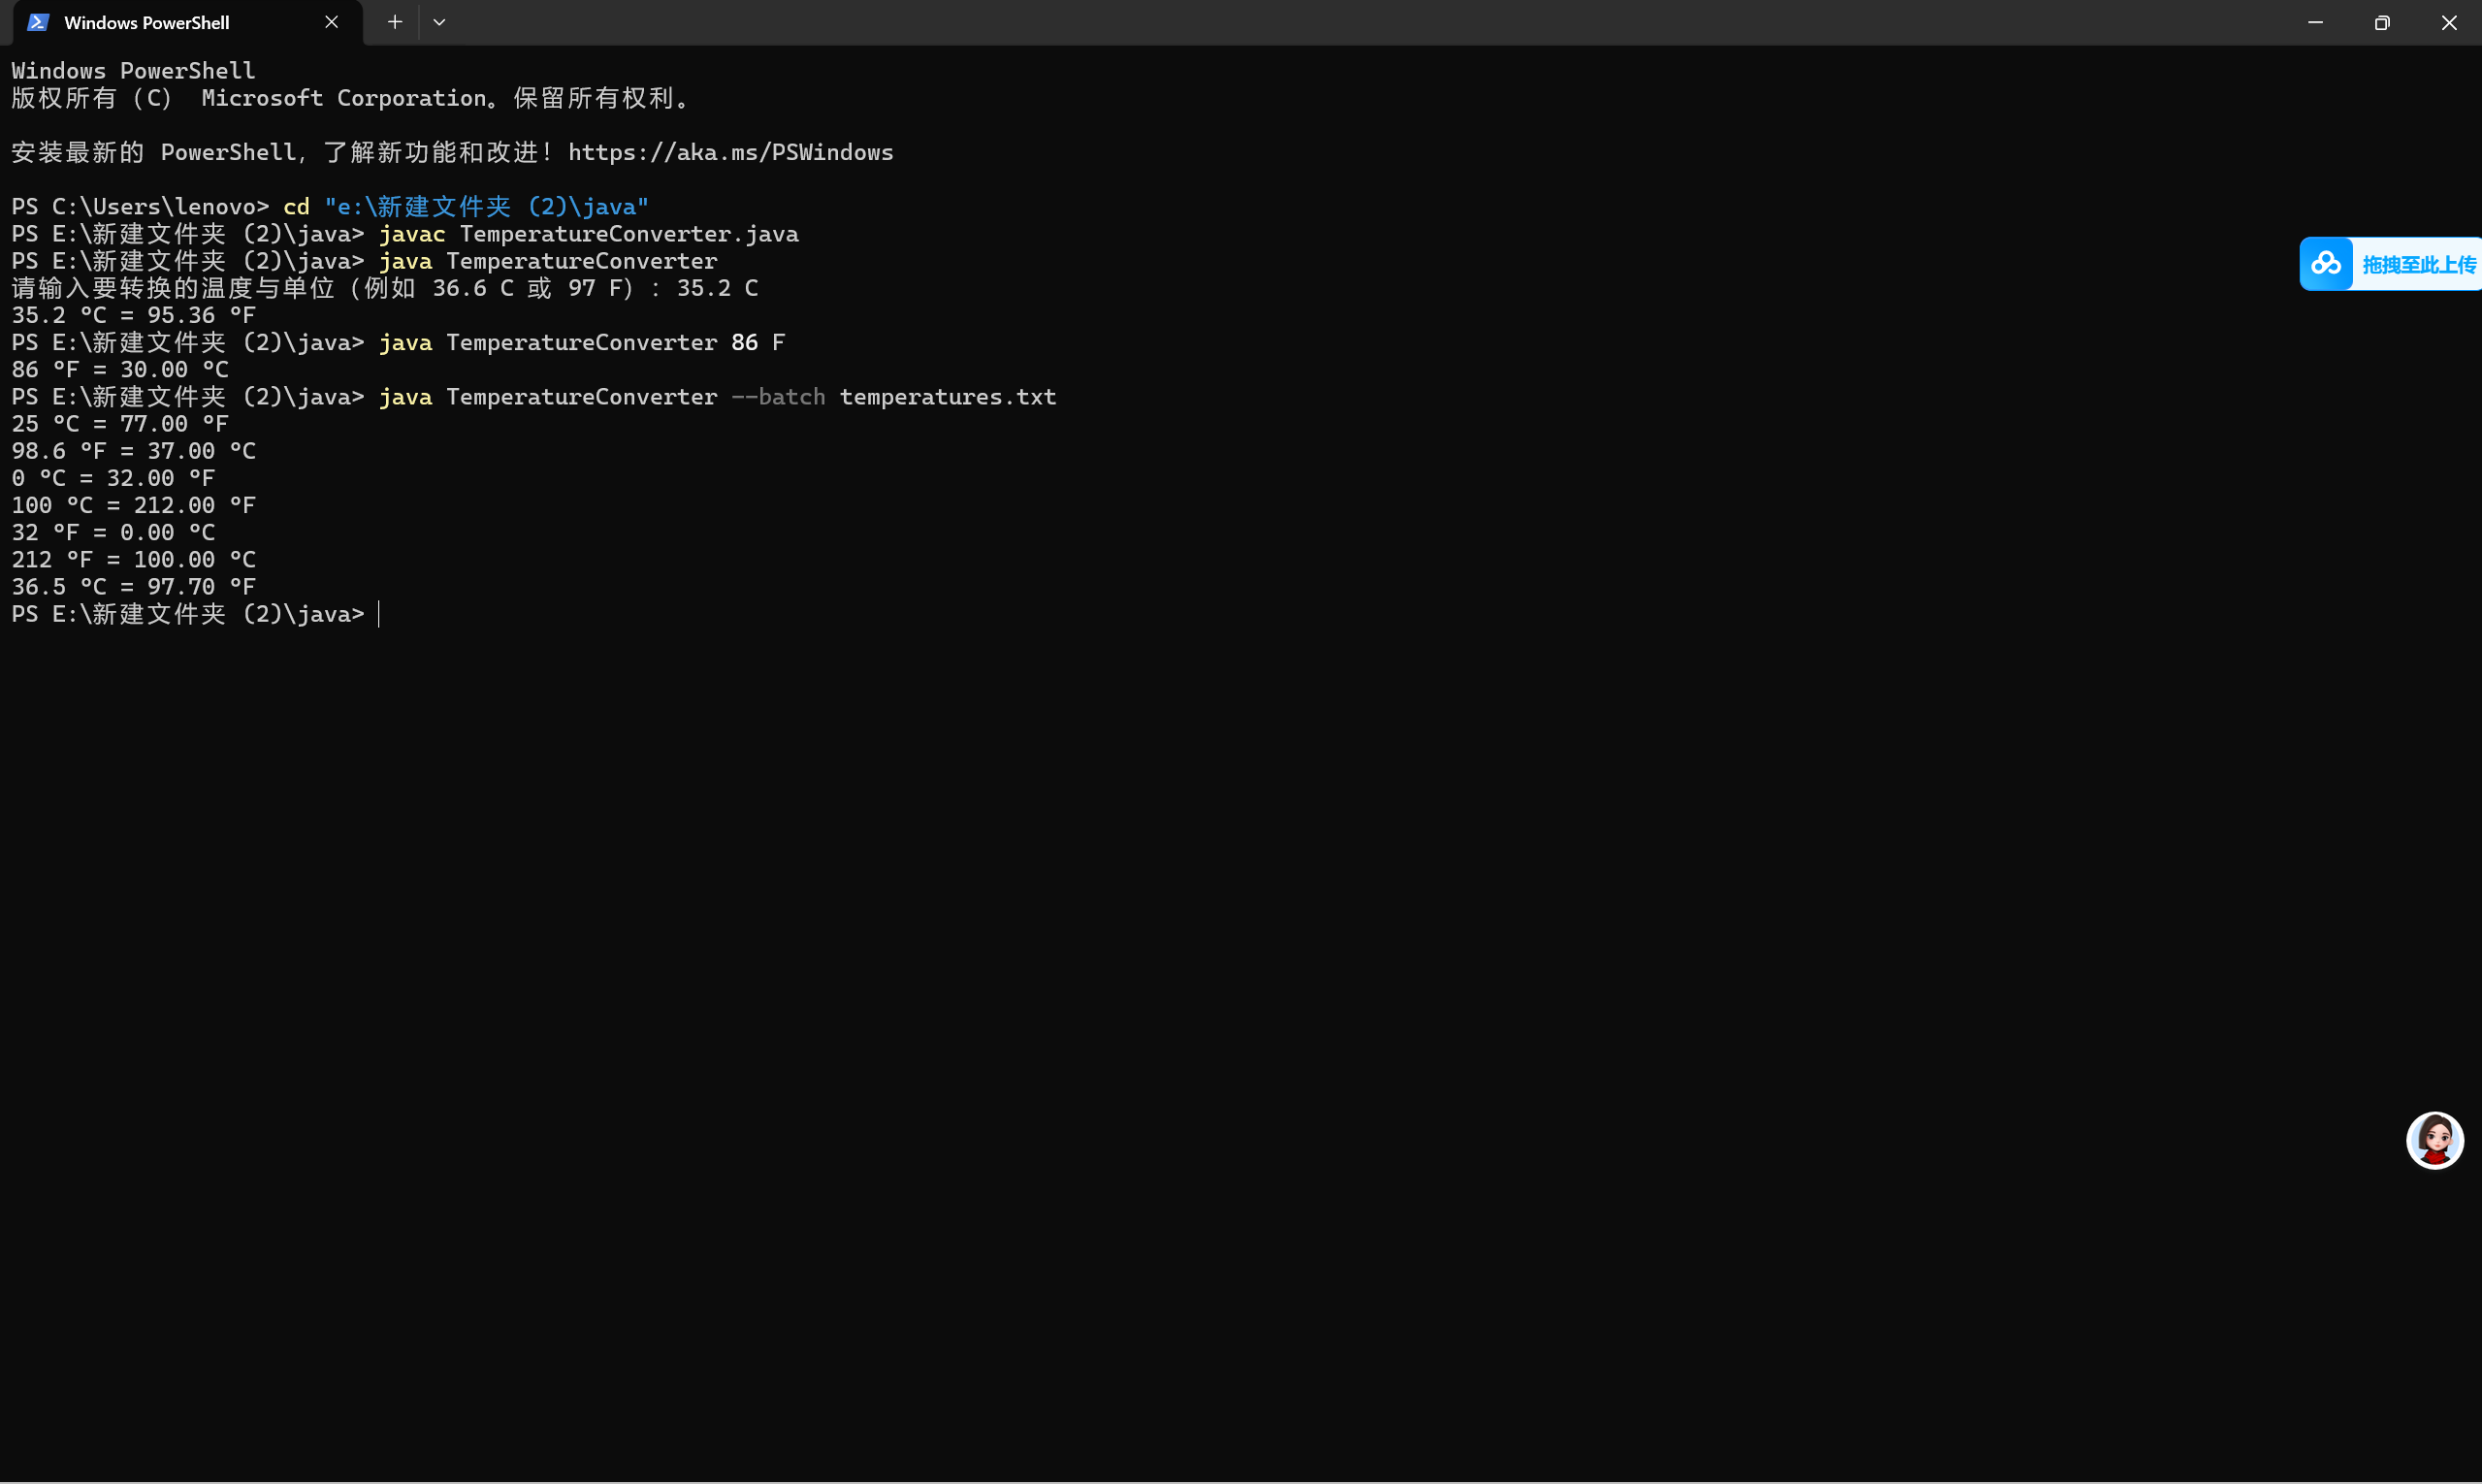Expand the new tab profile dropdown chevron
The height and width of the screenshot is (1484, 2482).
click(439, 22)
